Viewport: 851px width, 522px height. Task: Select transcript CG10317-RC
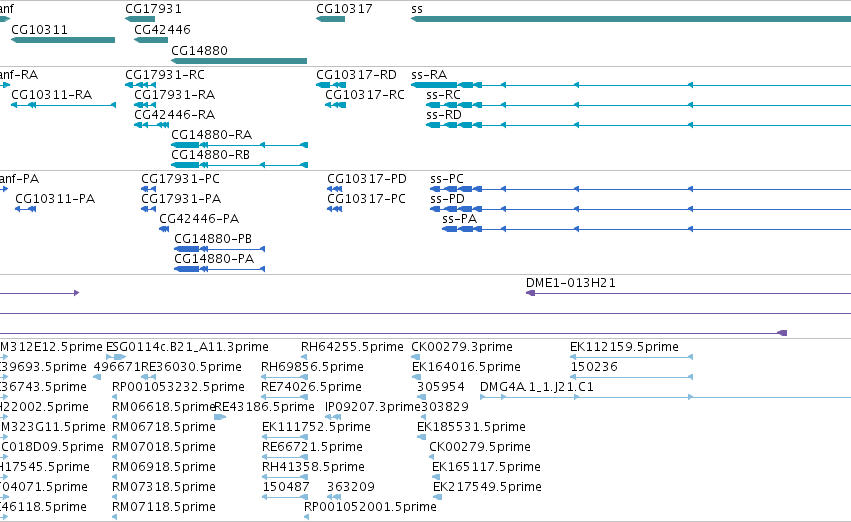click(x=335, y=105)
